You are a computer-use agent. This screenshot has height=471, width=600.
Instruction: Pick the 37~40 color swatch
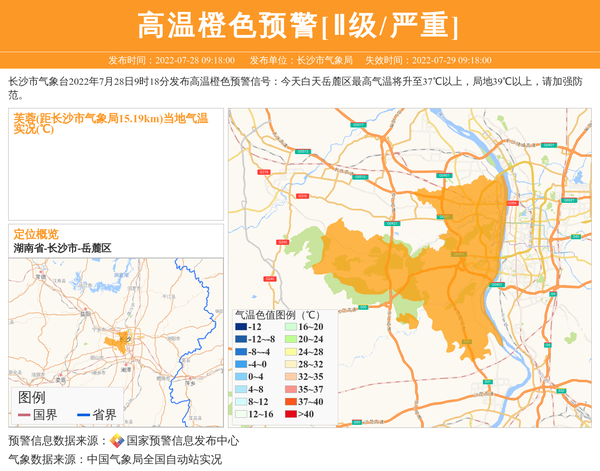pos(288,402)
